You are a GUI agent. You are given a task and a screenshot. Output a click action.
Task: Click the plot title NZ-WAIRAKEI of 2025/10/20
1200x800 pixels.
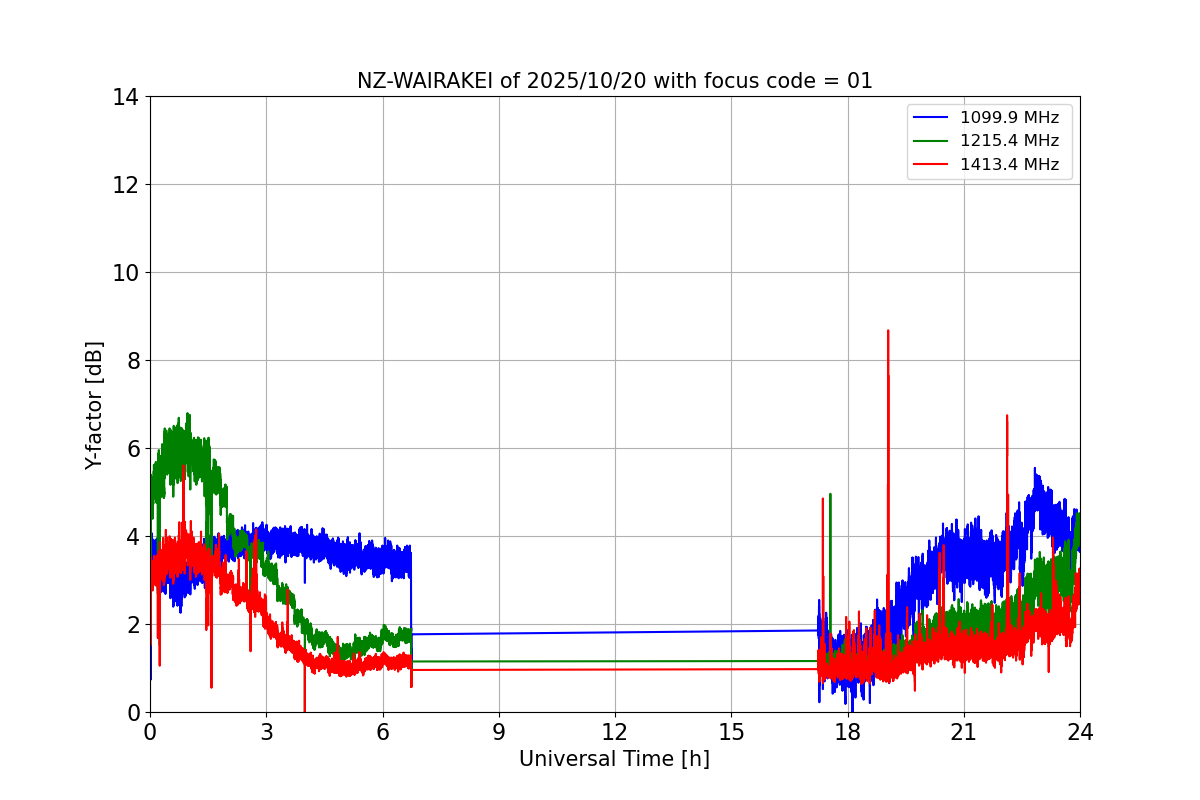614,81
